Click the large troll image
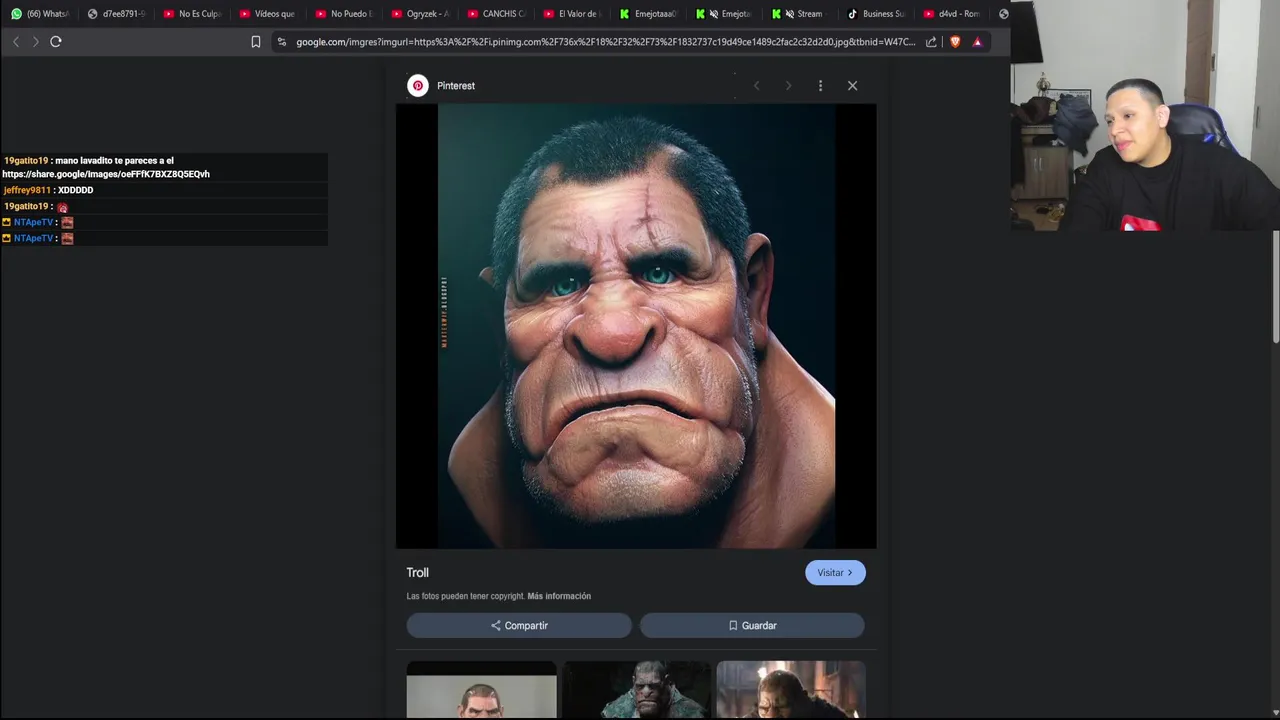The width and height of the screenshot is (1280, 720). point(636,326)
